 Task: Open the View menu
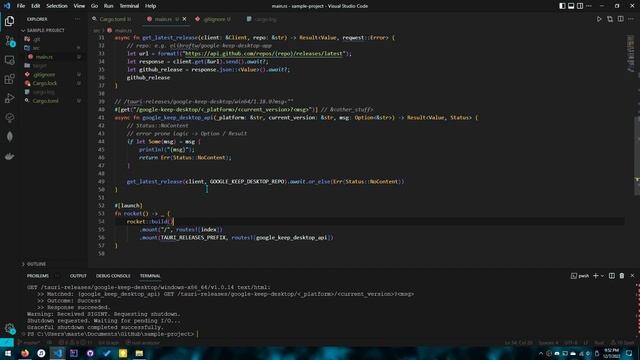79,6
